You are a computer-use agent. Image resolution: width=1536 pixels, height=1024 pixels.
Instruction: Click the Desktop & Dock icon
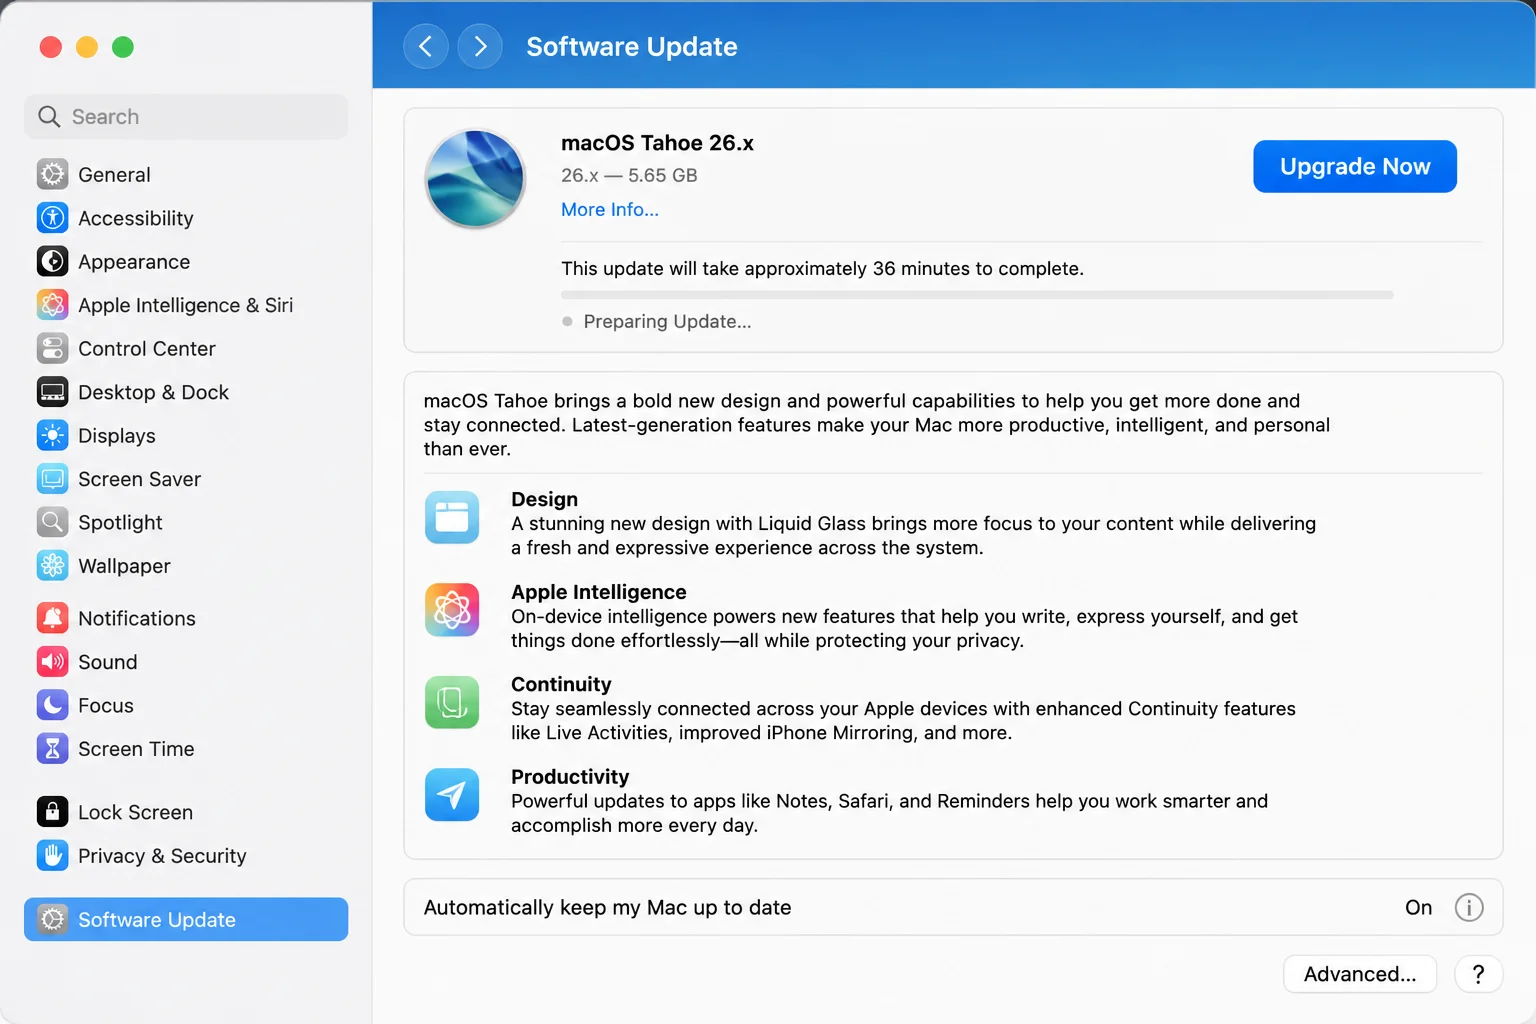[x=53, y=392]
